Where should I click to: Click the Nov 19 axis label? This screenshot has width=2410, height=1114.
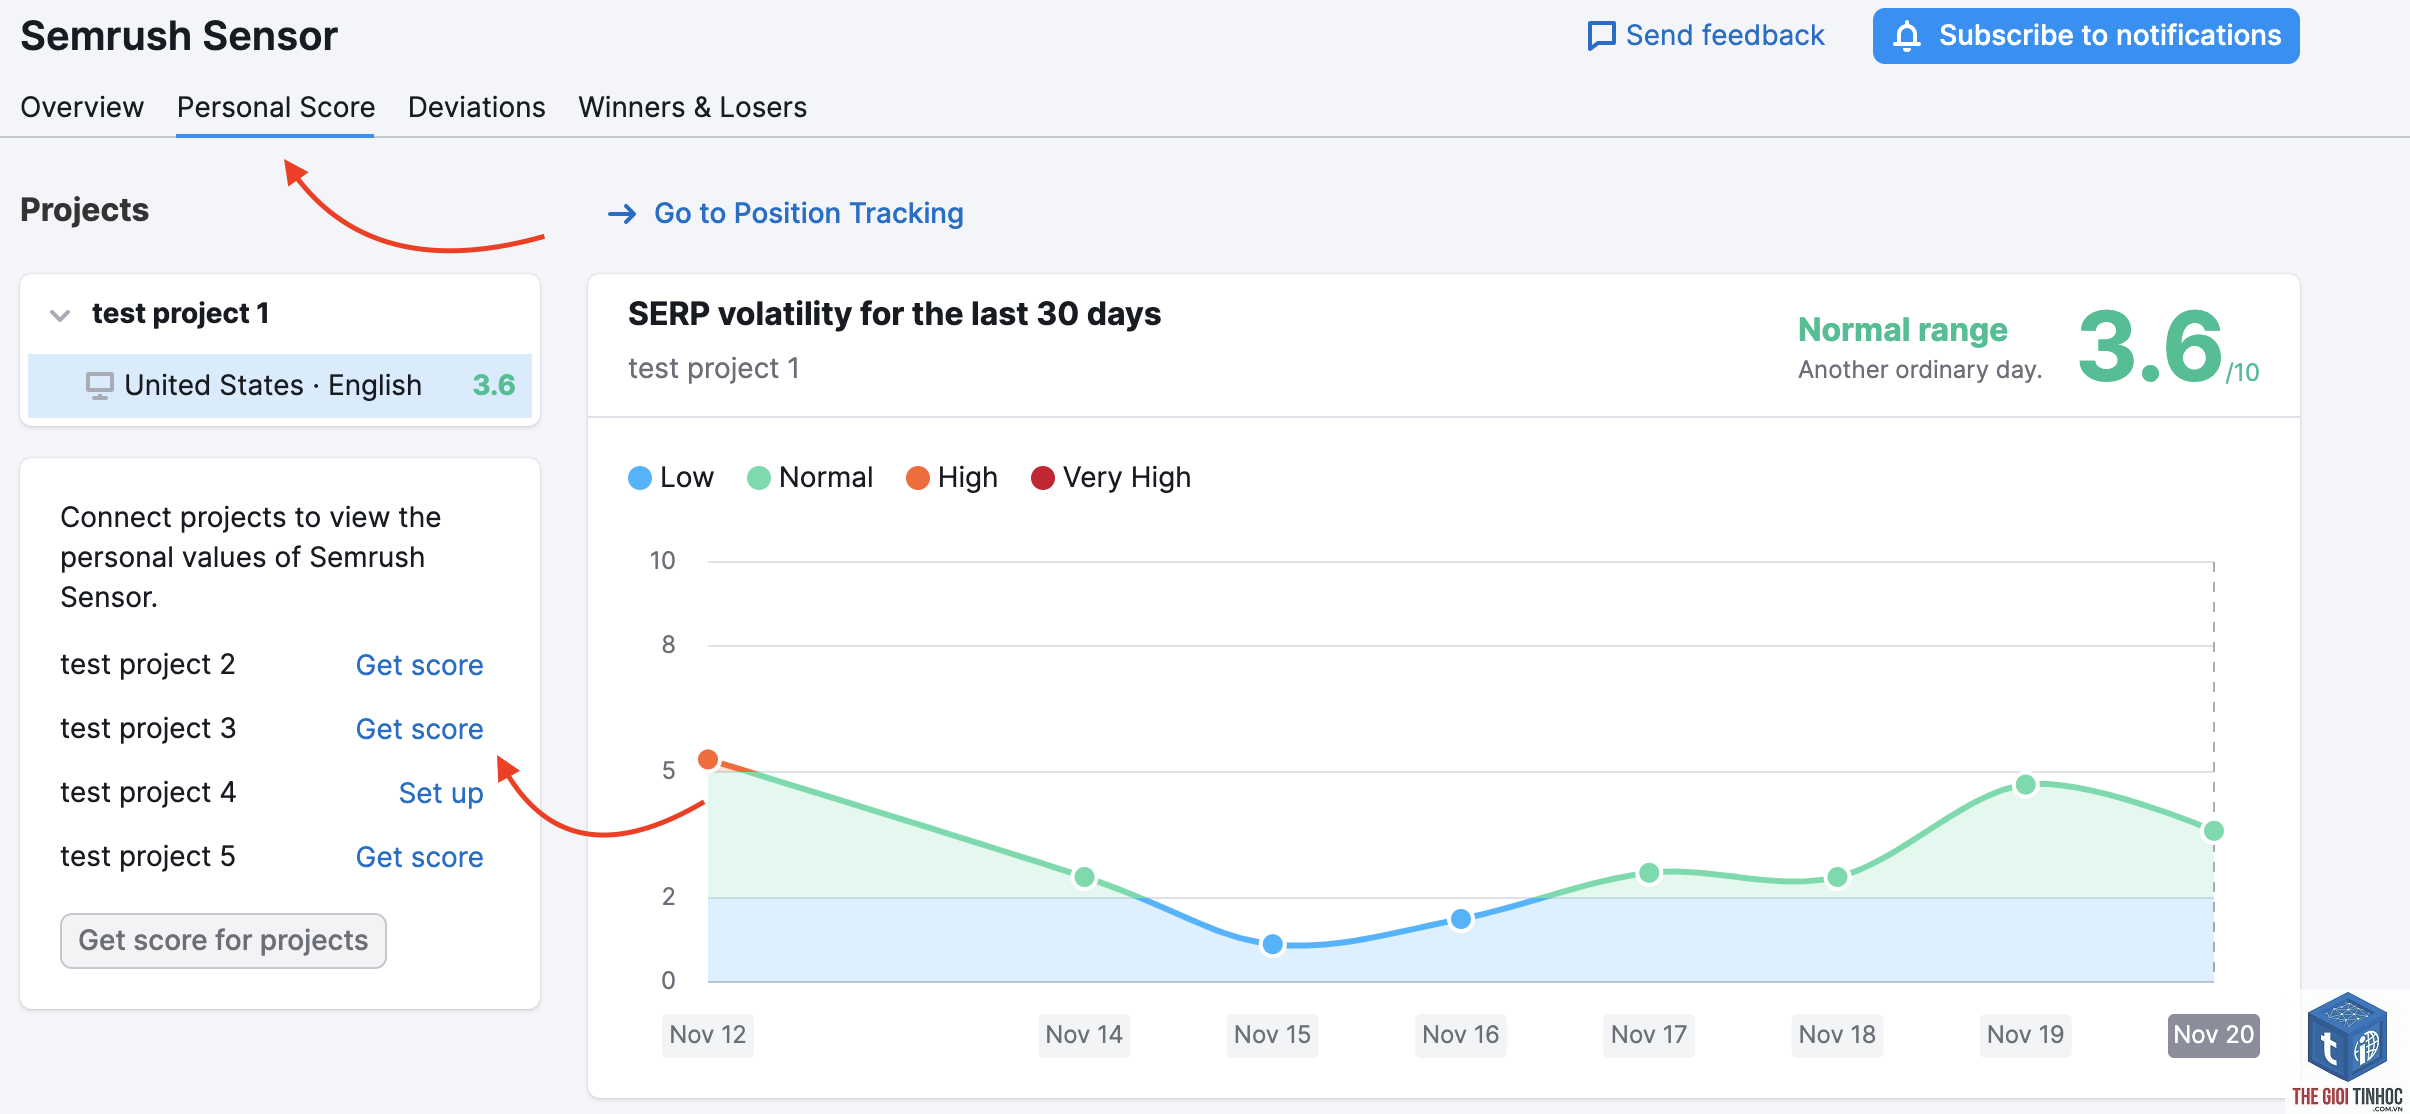(x=2025, y=1035)
